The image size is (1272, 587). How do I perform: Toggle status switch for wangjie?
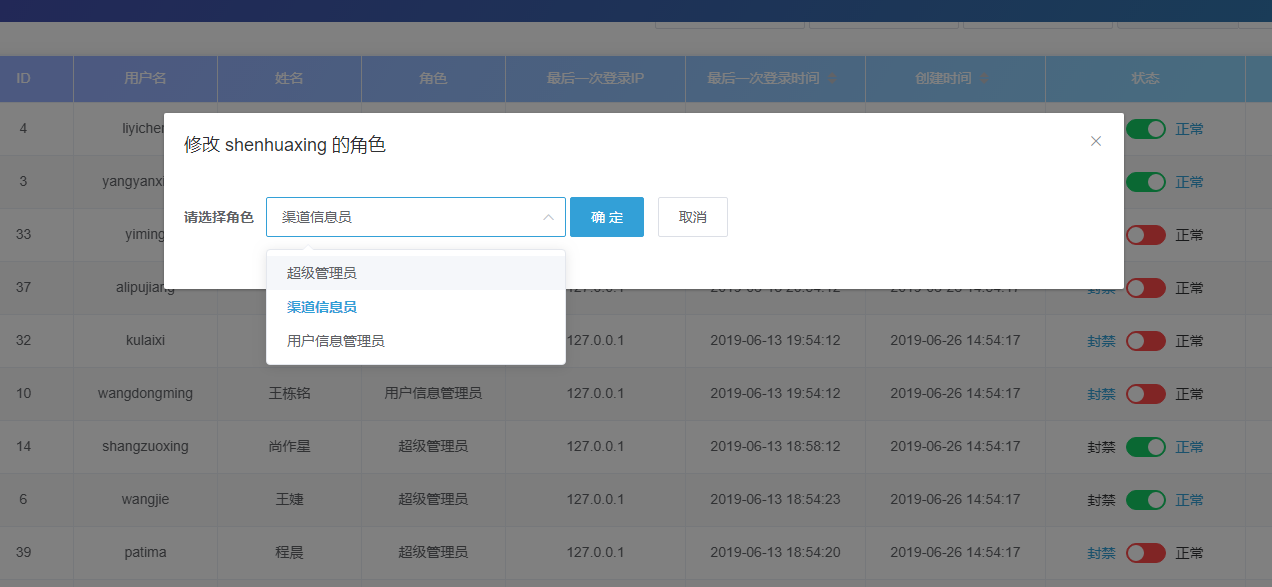pos(1145,500)
